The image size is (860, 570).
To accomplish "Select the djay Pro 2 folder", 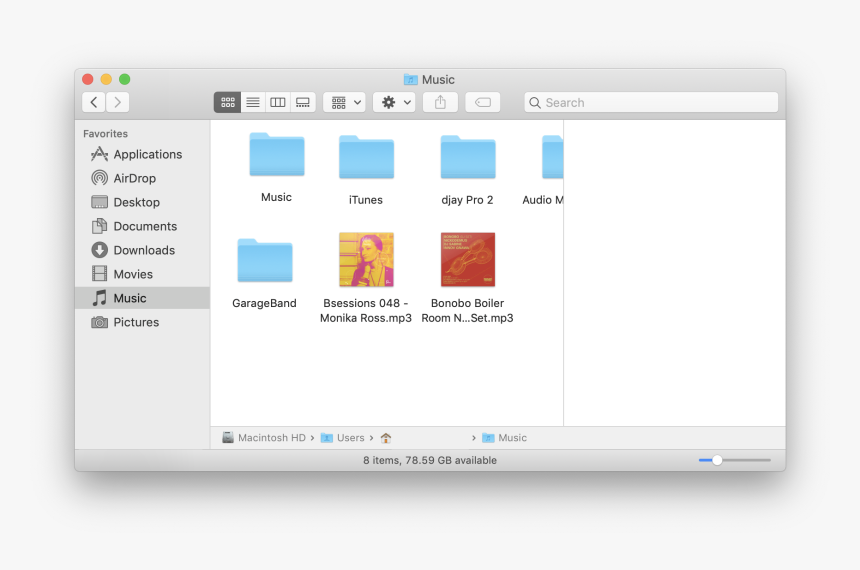I will (x=468, y=157).
